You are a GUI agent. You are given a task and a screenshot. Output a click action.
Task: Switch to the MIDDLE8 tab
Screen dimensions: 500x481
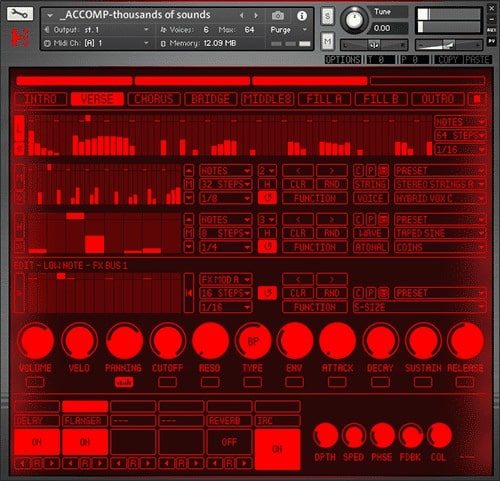268,99
